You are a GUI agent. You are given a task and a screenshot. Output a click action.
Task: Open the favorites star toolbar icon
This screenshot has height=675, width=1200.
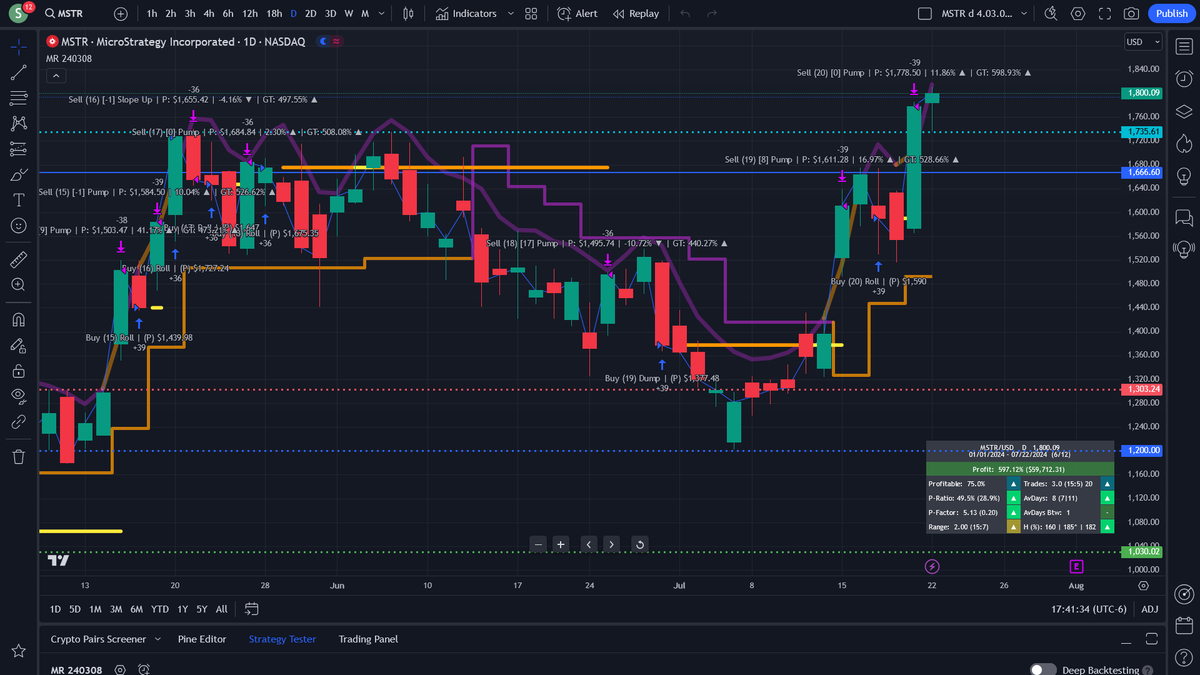pyautogui.click(x=18, y=652)
